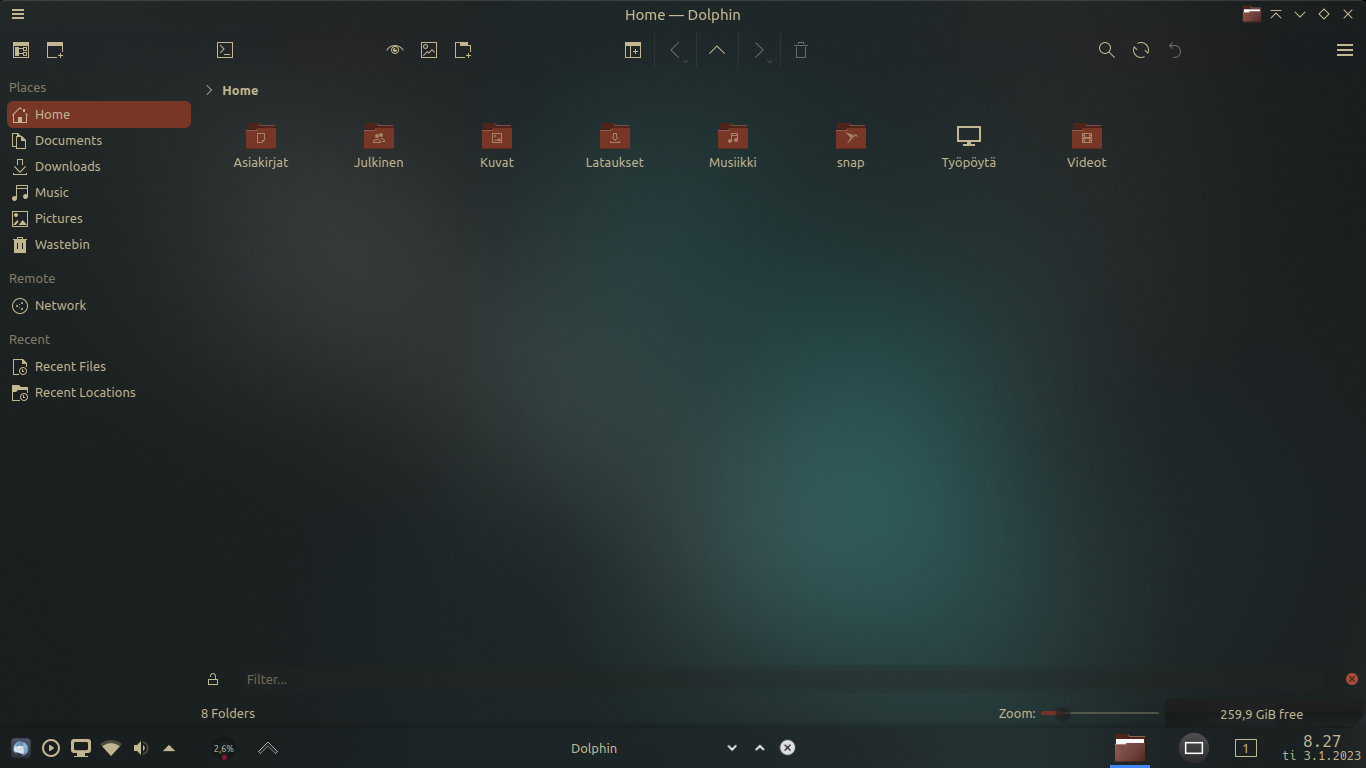This screenshot has height=768, width=1366.
Task: Click the Home breadcrumb label
Action: 240,90
